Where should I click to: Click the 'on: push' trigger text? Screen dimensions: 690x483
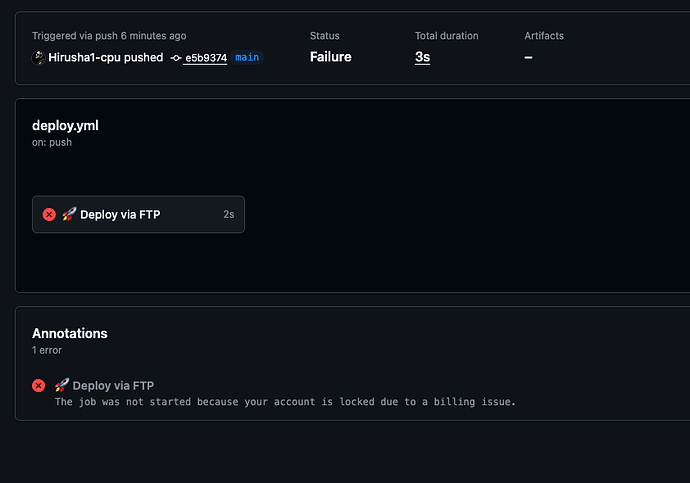click(51, 143)
